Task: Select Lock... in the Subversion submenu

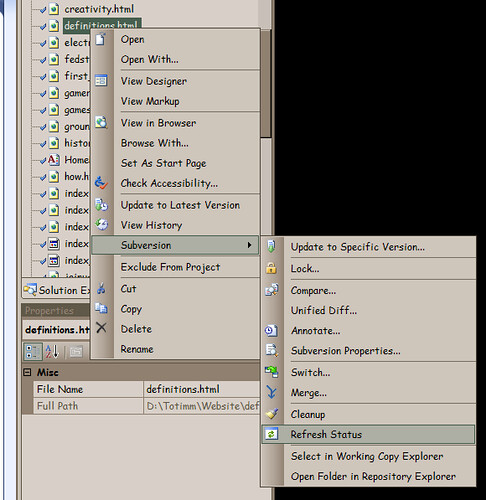Action: pyautogui.click(x=368, y=268)
